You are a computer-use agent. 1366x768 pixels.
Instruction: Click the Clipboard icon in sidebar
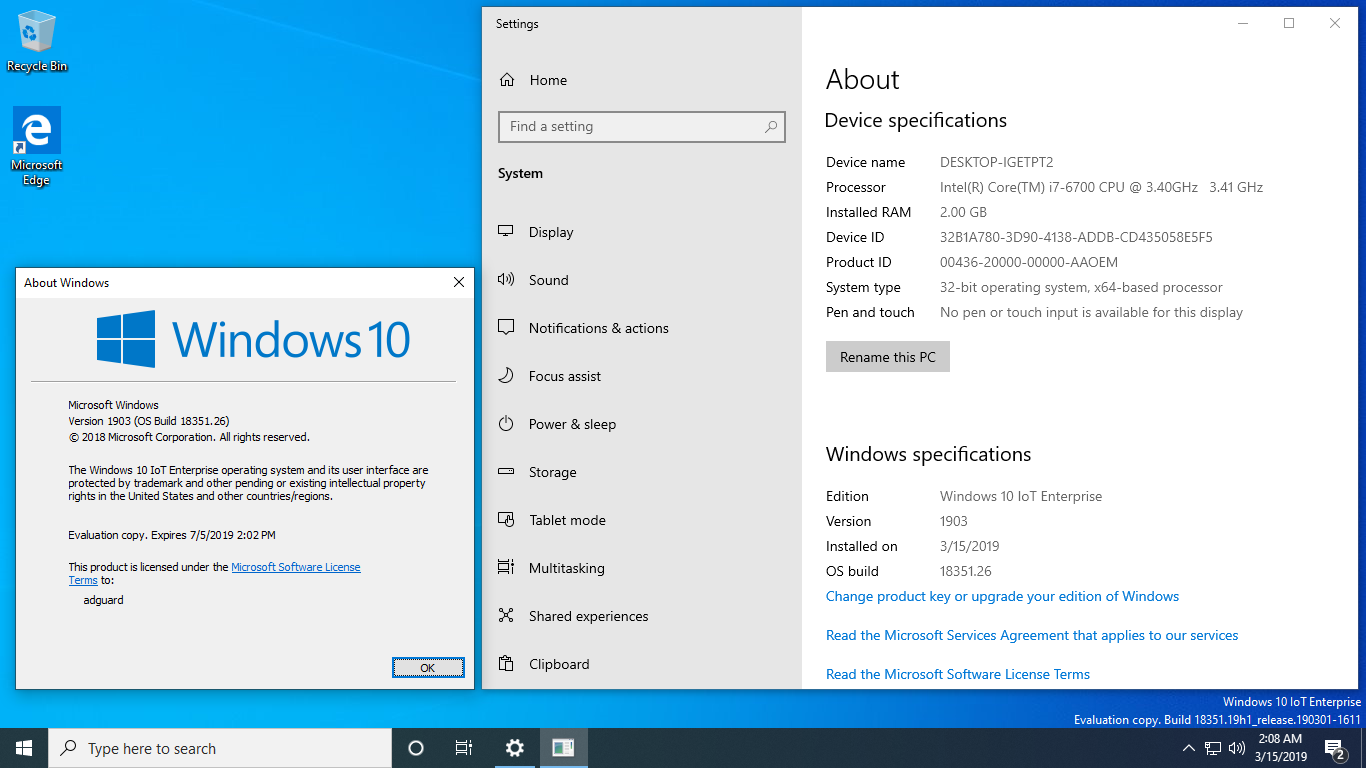click(x=506, y=664)
